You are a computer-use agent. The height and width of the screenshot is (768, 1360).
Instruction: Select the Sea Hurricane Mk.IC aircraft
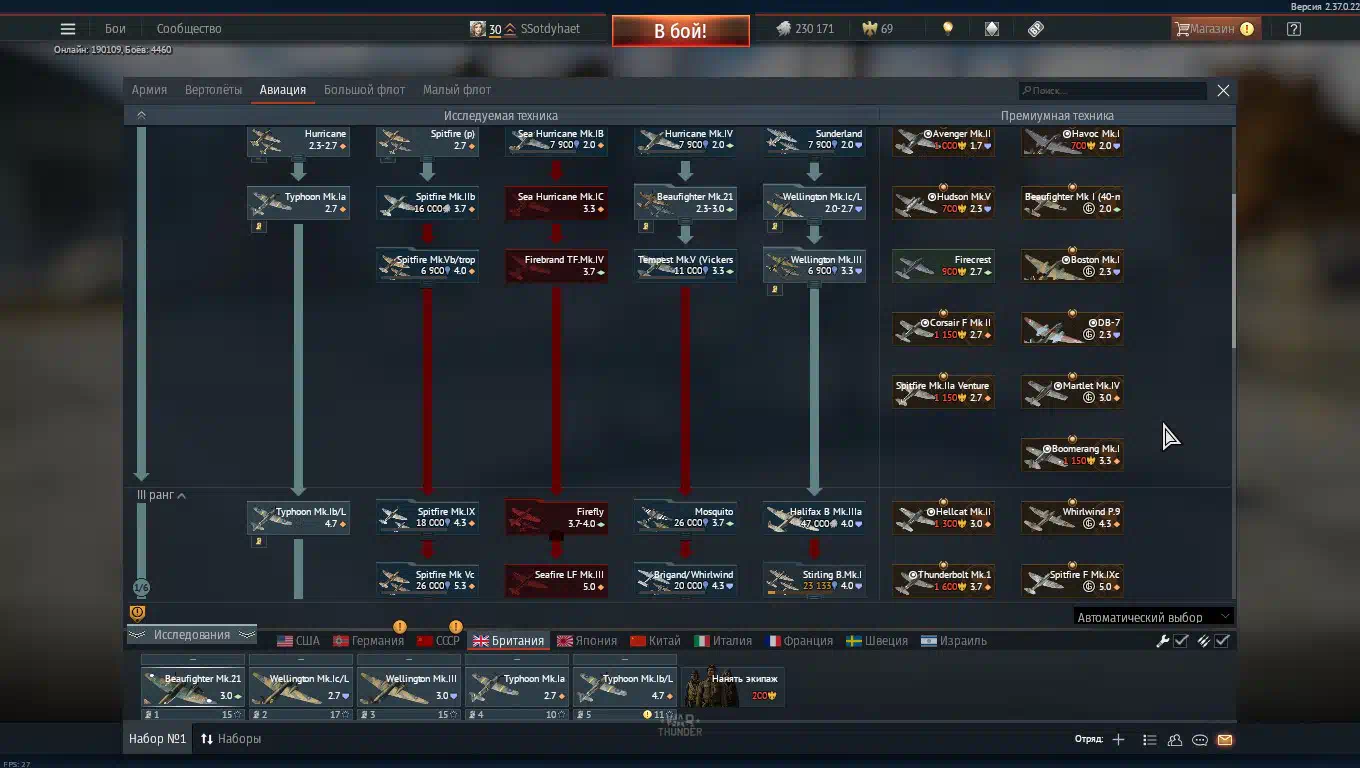click(x=556, y=203)
